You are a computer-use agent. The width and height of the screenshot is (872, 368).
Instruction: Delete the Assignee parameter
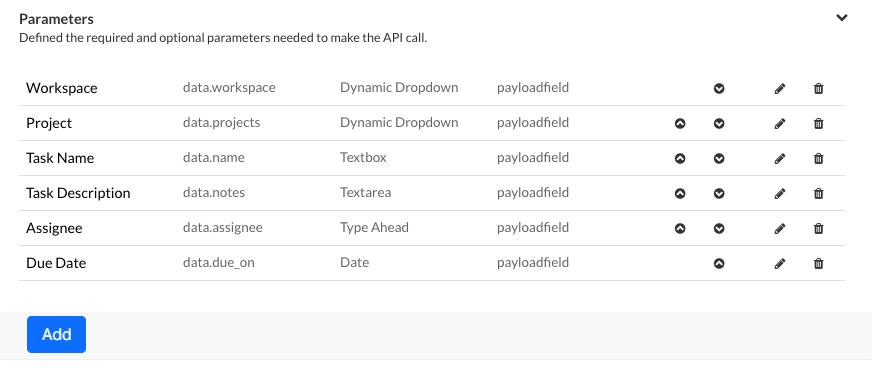click(x=819, y=228)
